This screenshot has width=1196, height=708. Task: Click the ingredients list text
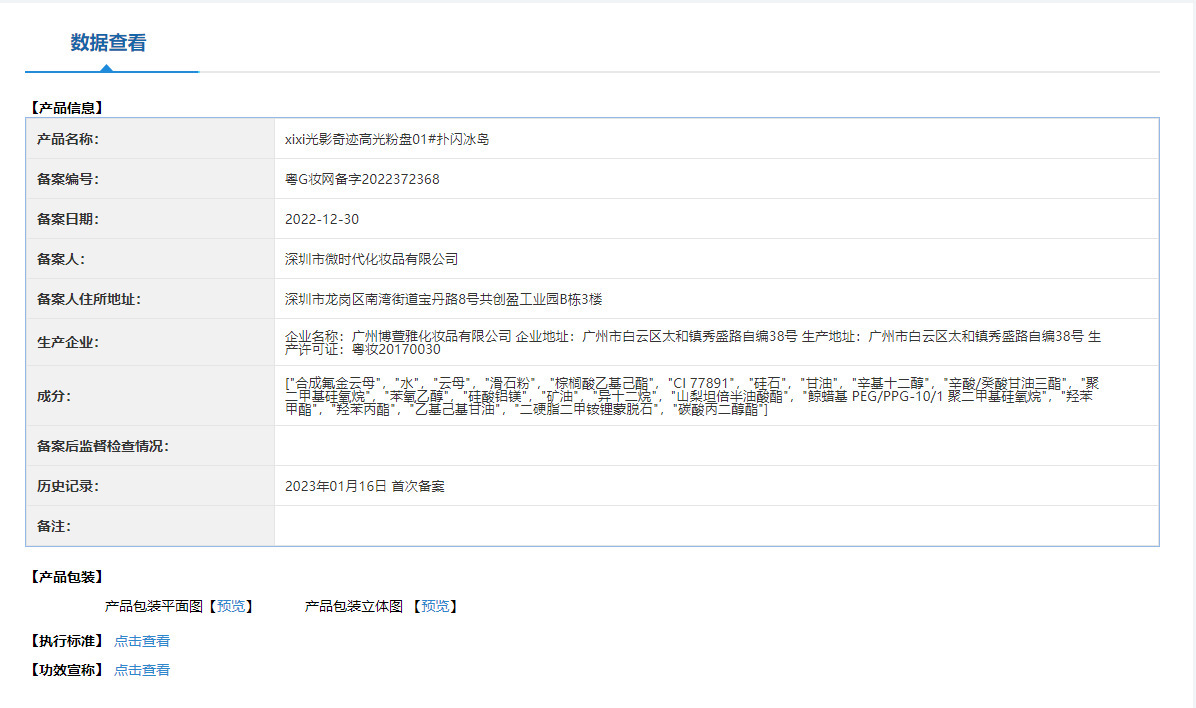point(693,396)
